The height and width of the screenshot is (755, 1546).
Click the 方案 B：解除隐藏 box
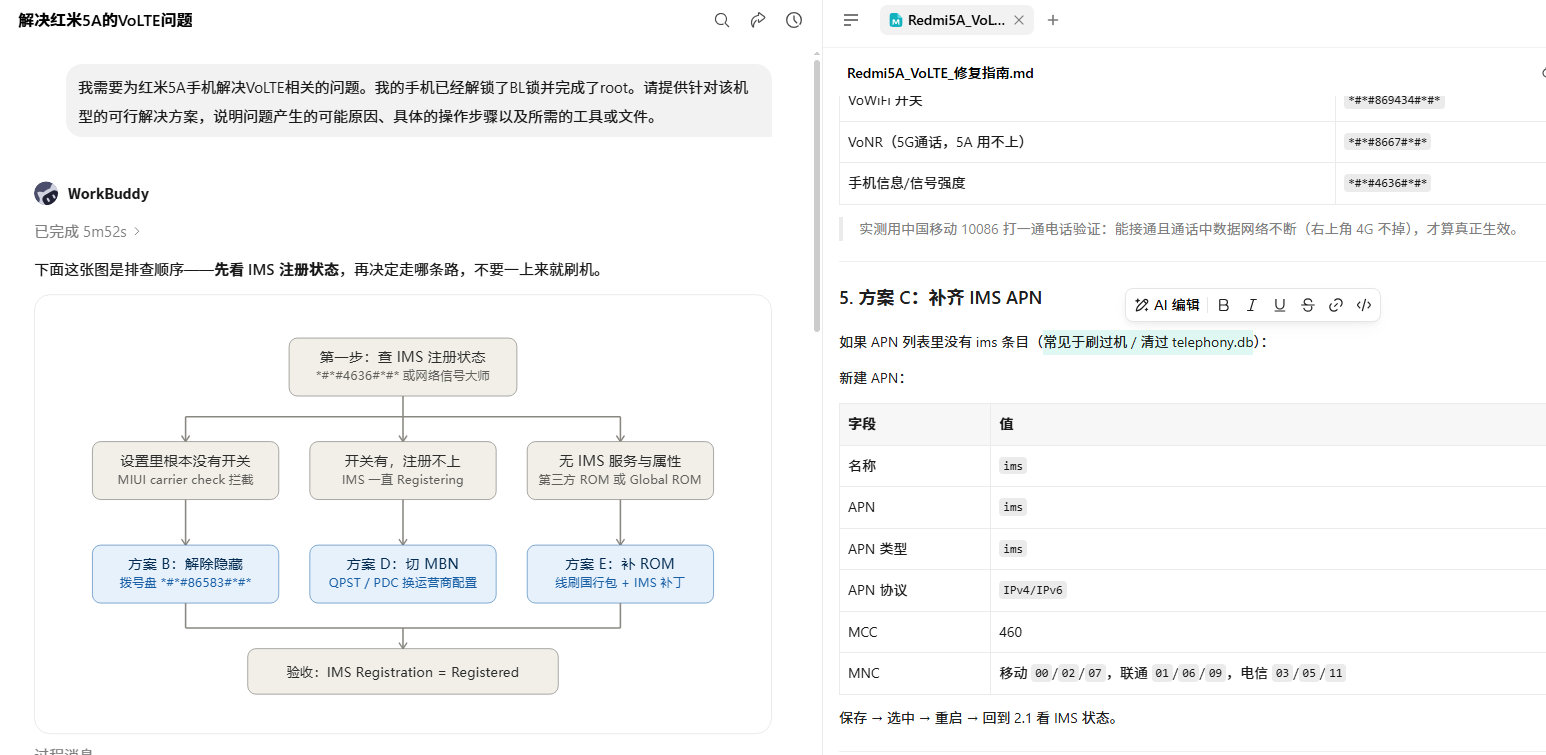[x=186, y=574]
